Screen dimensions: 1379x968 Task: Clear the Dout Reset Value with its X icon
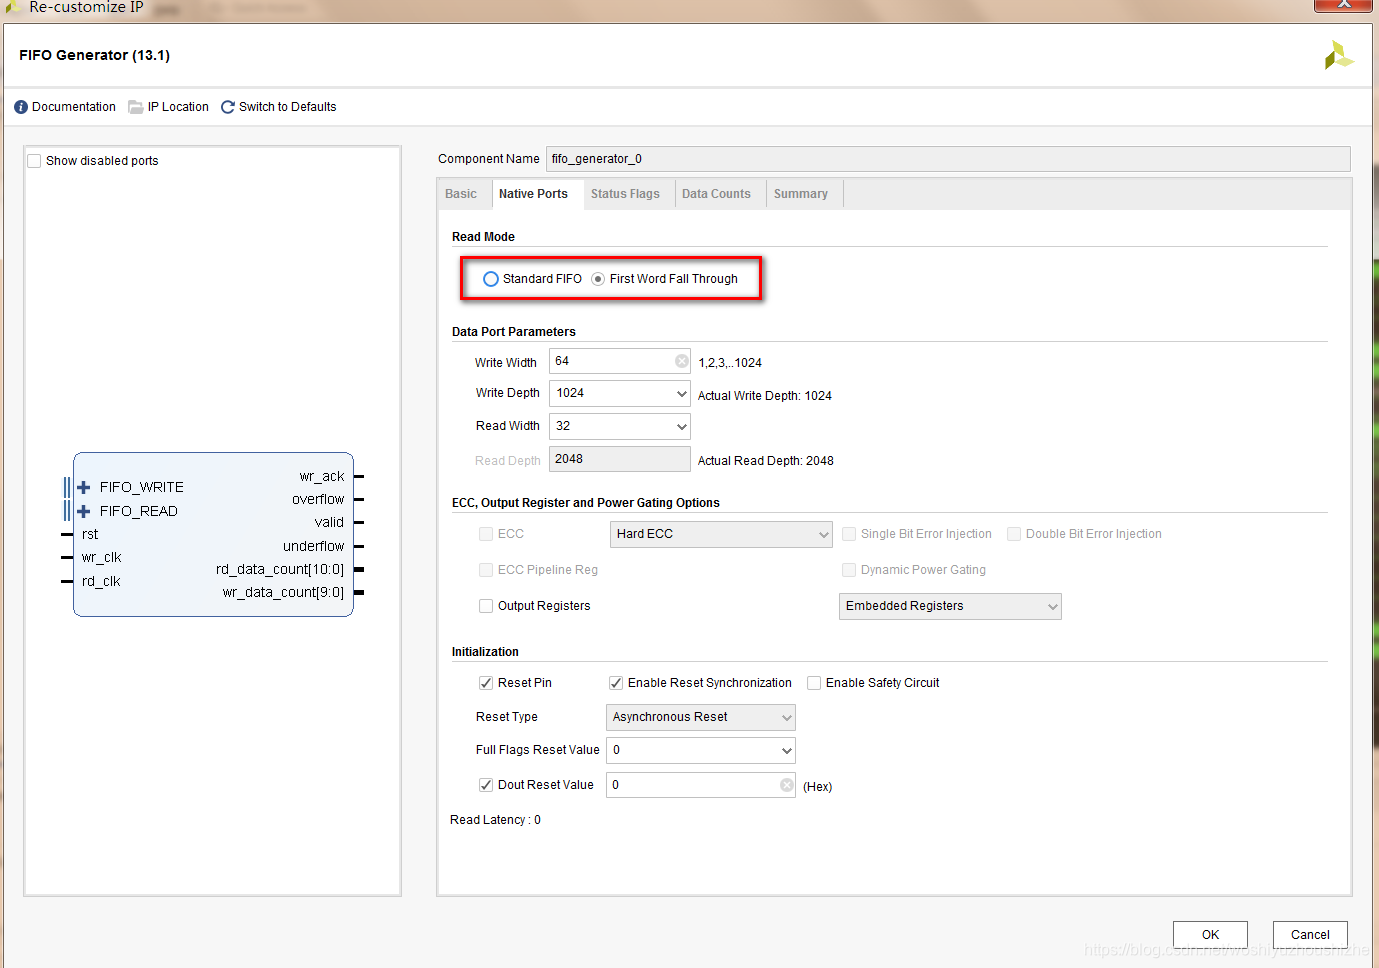coord(787,785)
